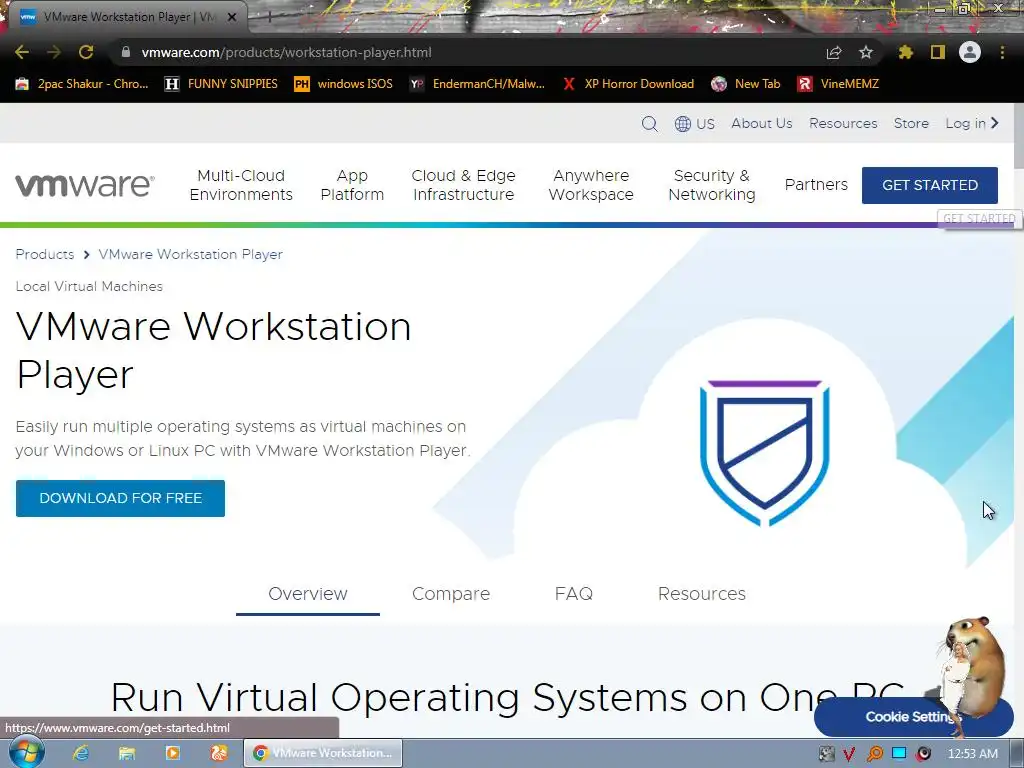Image resolution: width=1024 pixels, height=768 pixels.
Task: Click DOWNLOAD FOR FREE button
Action: click(120, 498)
